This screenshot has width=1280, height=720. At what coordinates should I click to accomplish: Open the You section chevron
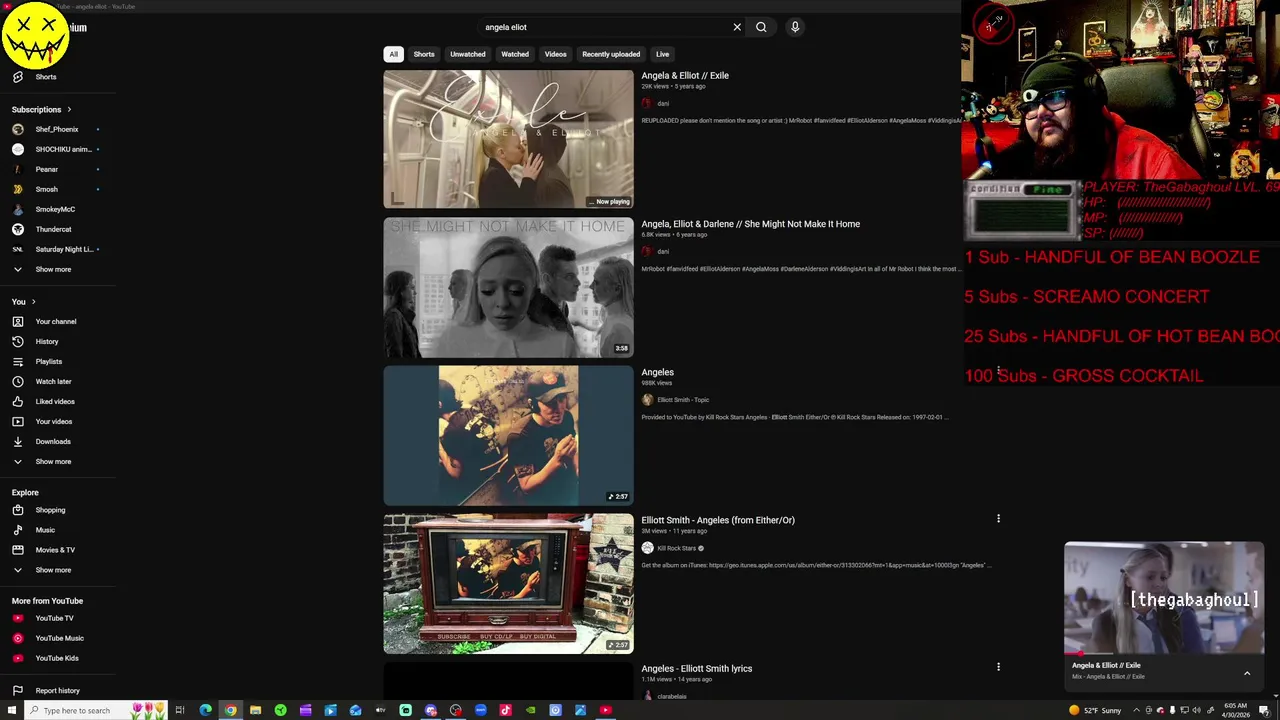(x=33, y=302)
